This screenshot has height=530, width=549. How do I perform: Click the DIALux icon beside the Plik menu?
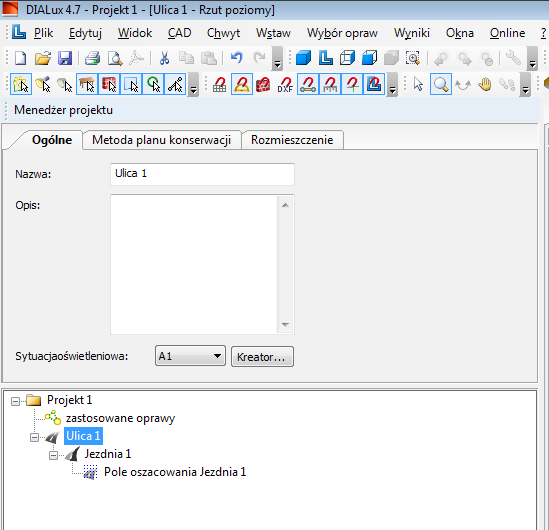pos(19,32)
